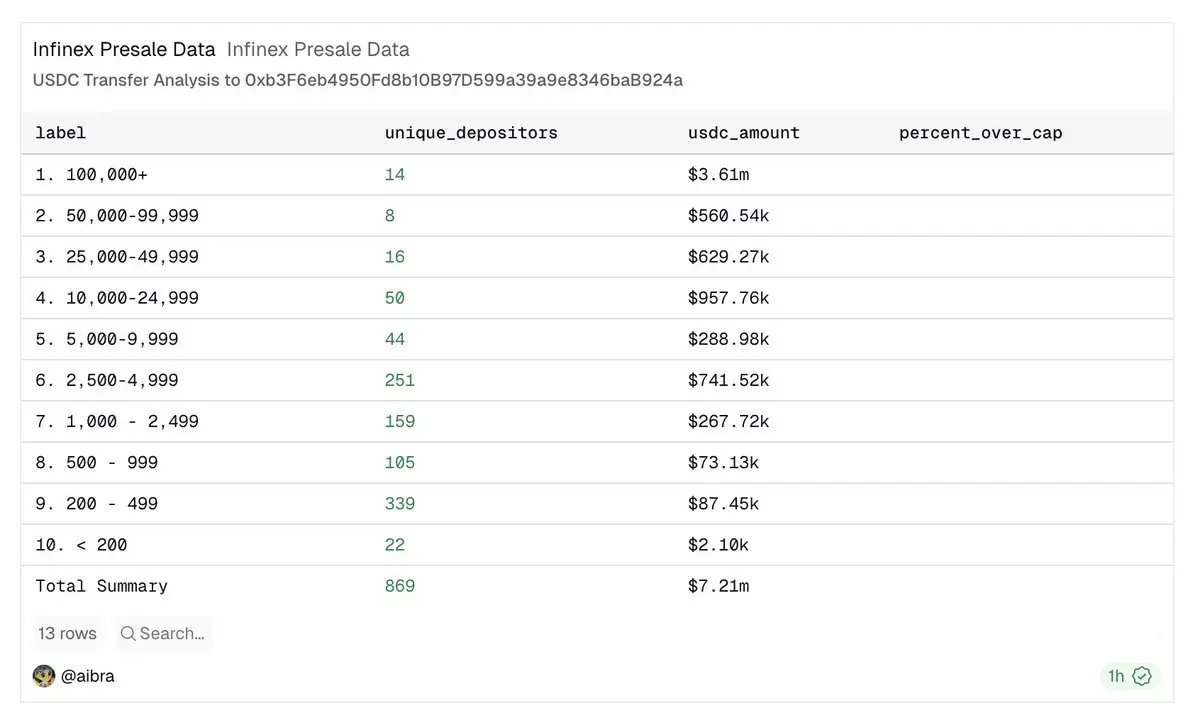Viewport: 1200px width, 725px height.
Task: Select the Total Summary row label
Action: 101,586
